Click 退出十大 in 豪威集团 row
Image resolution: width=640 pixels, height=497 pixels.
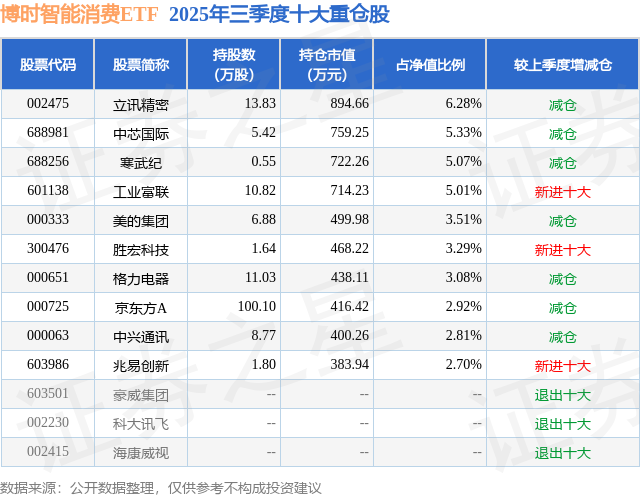[x=563, y=395]
